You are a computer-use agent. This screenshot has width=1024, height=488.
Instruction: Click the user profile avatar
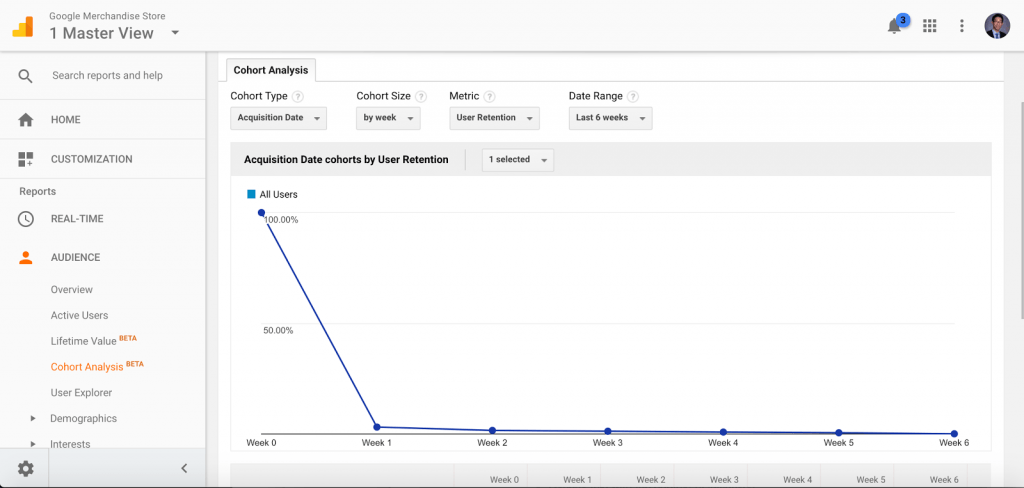[997, 25]
